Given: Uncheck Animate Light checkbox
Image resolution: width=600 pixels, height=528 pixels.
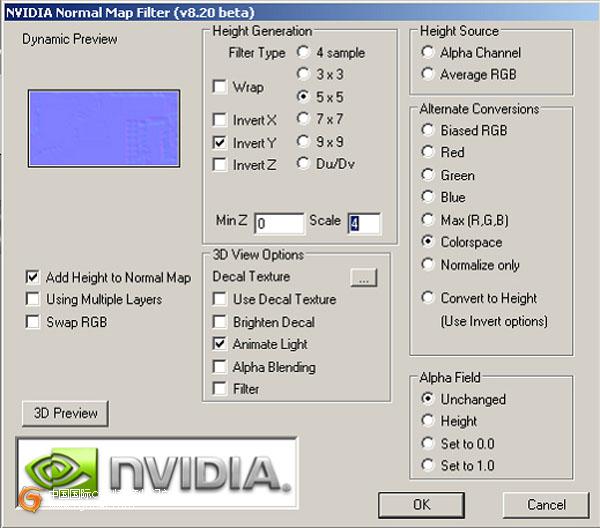Looking at the screenshot, I should (220, 344).
